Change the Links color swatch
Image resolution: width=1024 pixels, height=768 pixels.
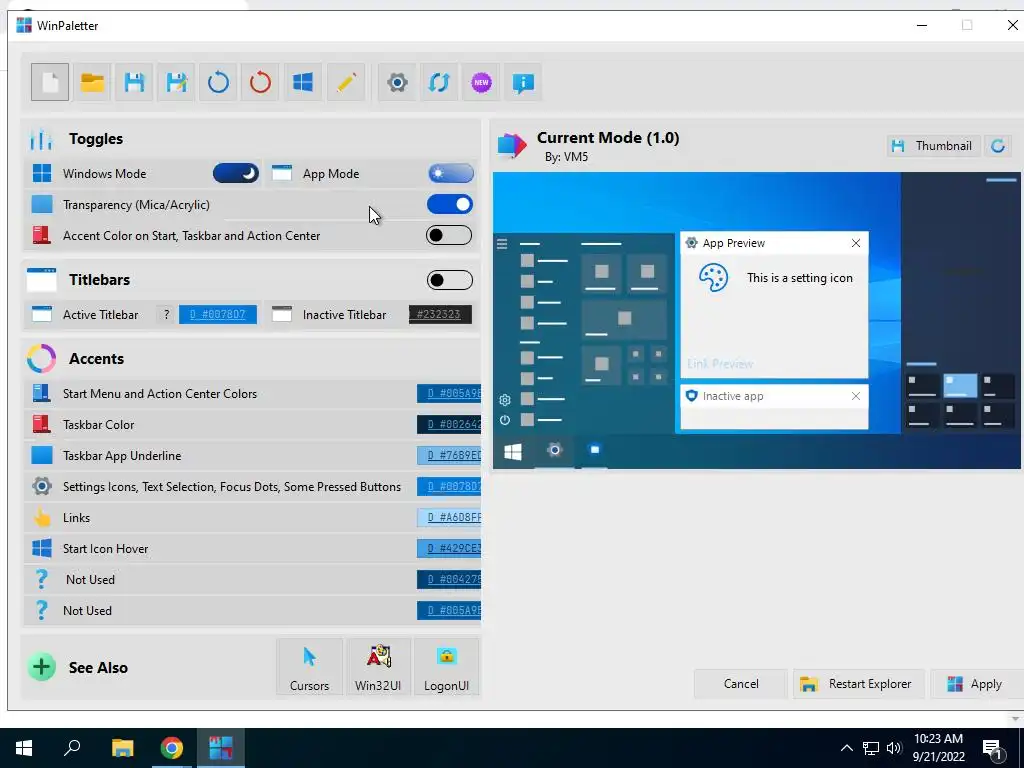[x=449, y=518]
